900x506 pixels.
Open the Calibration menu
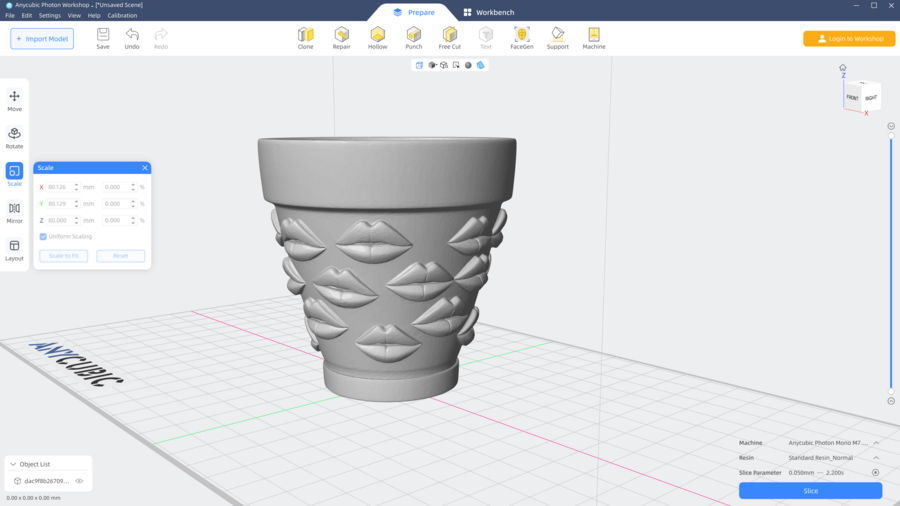click(x=122, y=16)
